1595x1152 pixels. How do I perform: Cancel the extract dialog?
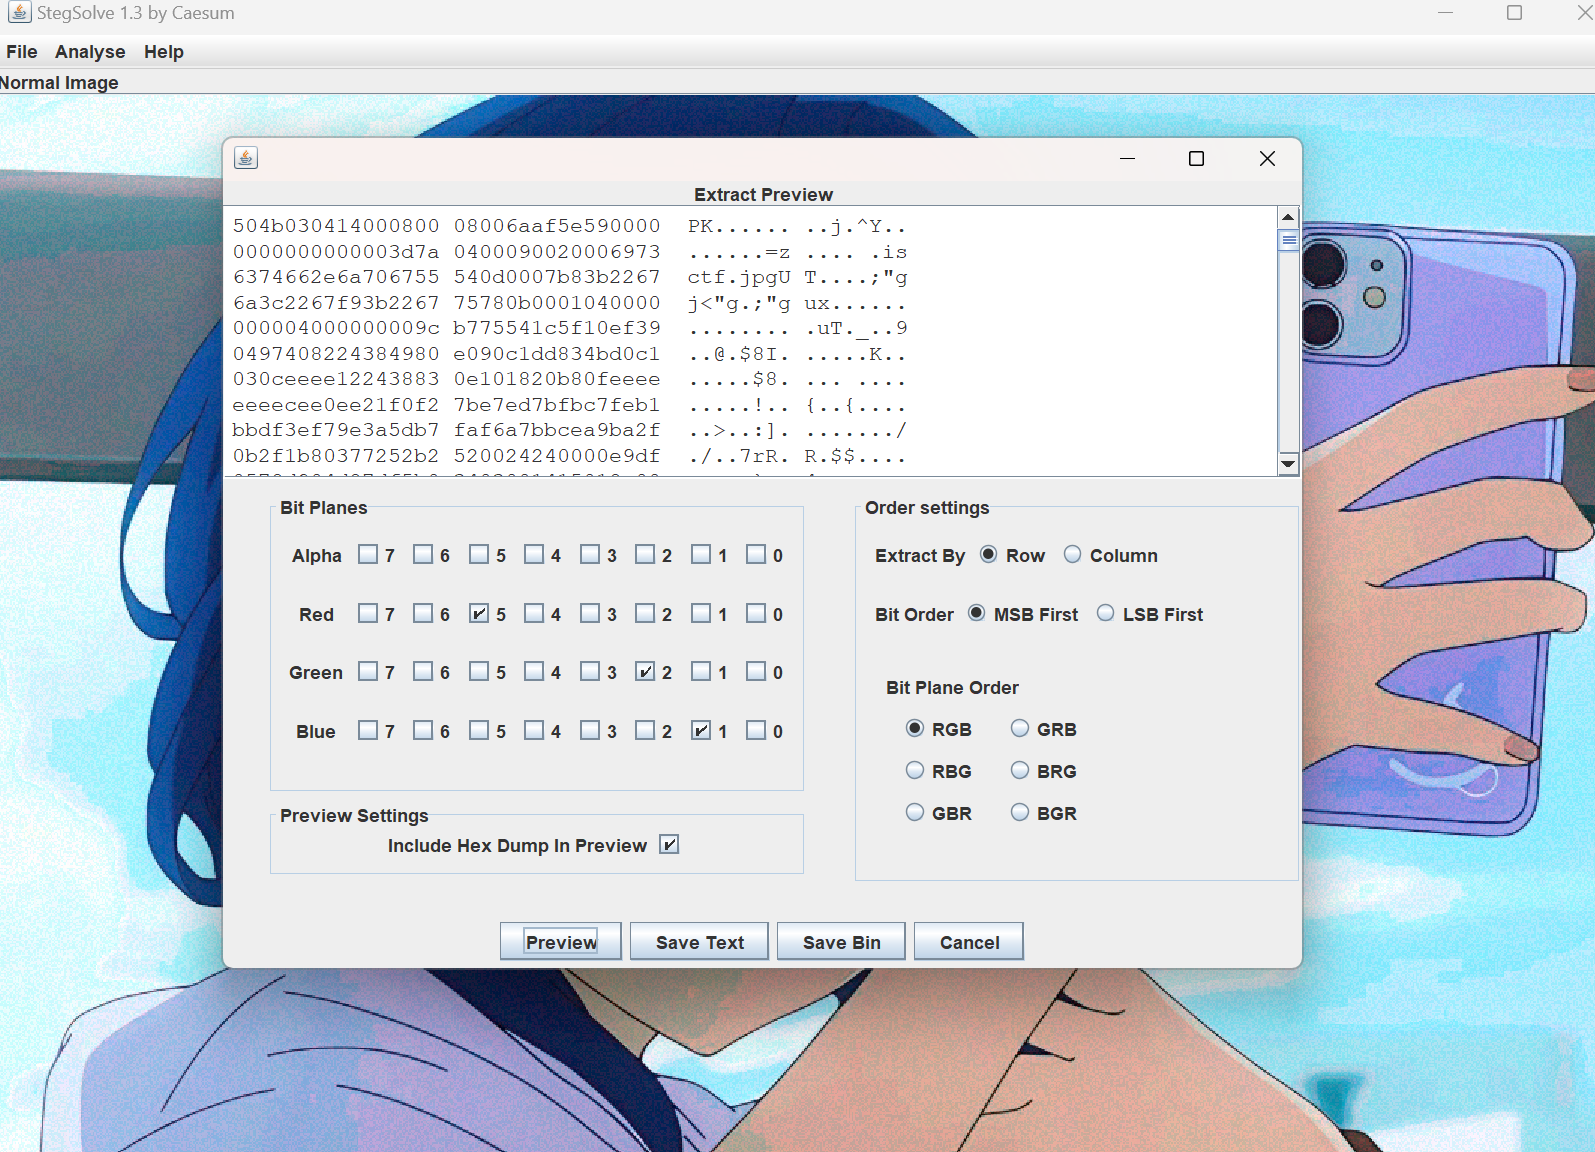pyautogui.click(x=969, y=942)
